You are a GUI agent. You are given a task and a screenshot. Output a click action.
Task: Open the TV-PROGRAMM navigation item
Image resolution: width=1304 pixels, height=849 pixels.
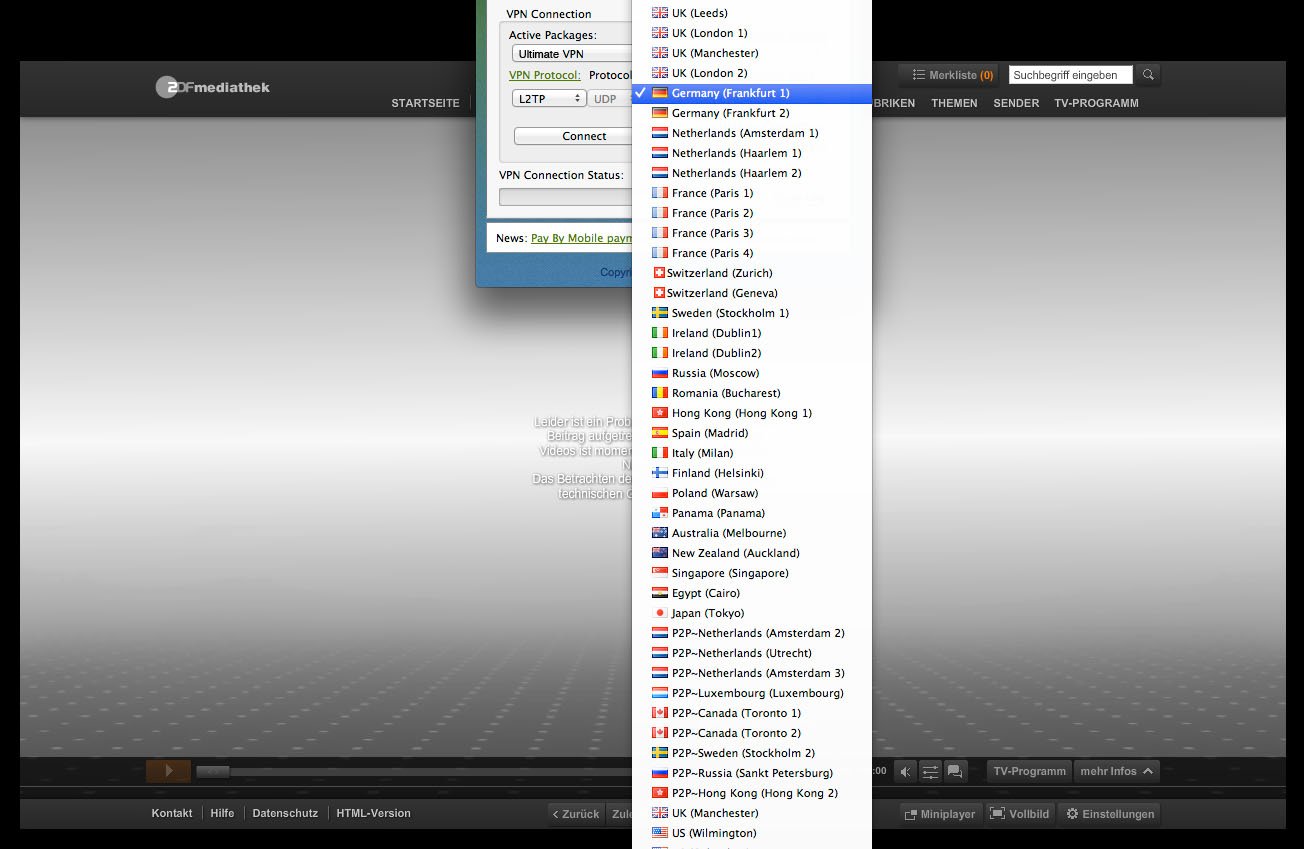[x=1096, y=103]
